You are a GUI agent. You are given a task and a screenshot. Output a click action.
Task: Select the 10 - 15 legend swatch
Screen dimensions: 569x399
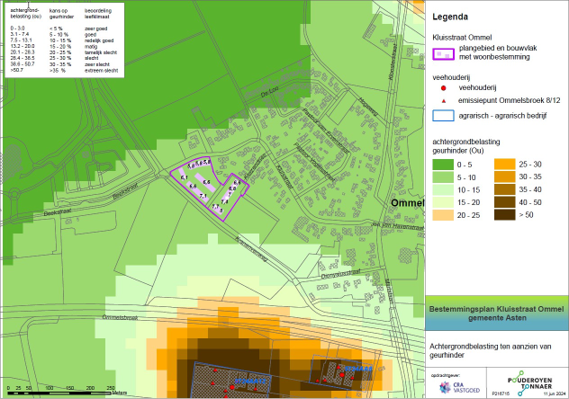click(443, 190)
